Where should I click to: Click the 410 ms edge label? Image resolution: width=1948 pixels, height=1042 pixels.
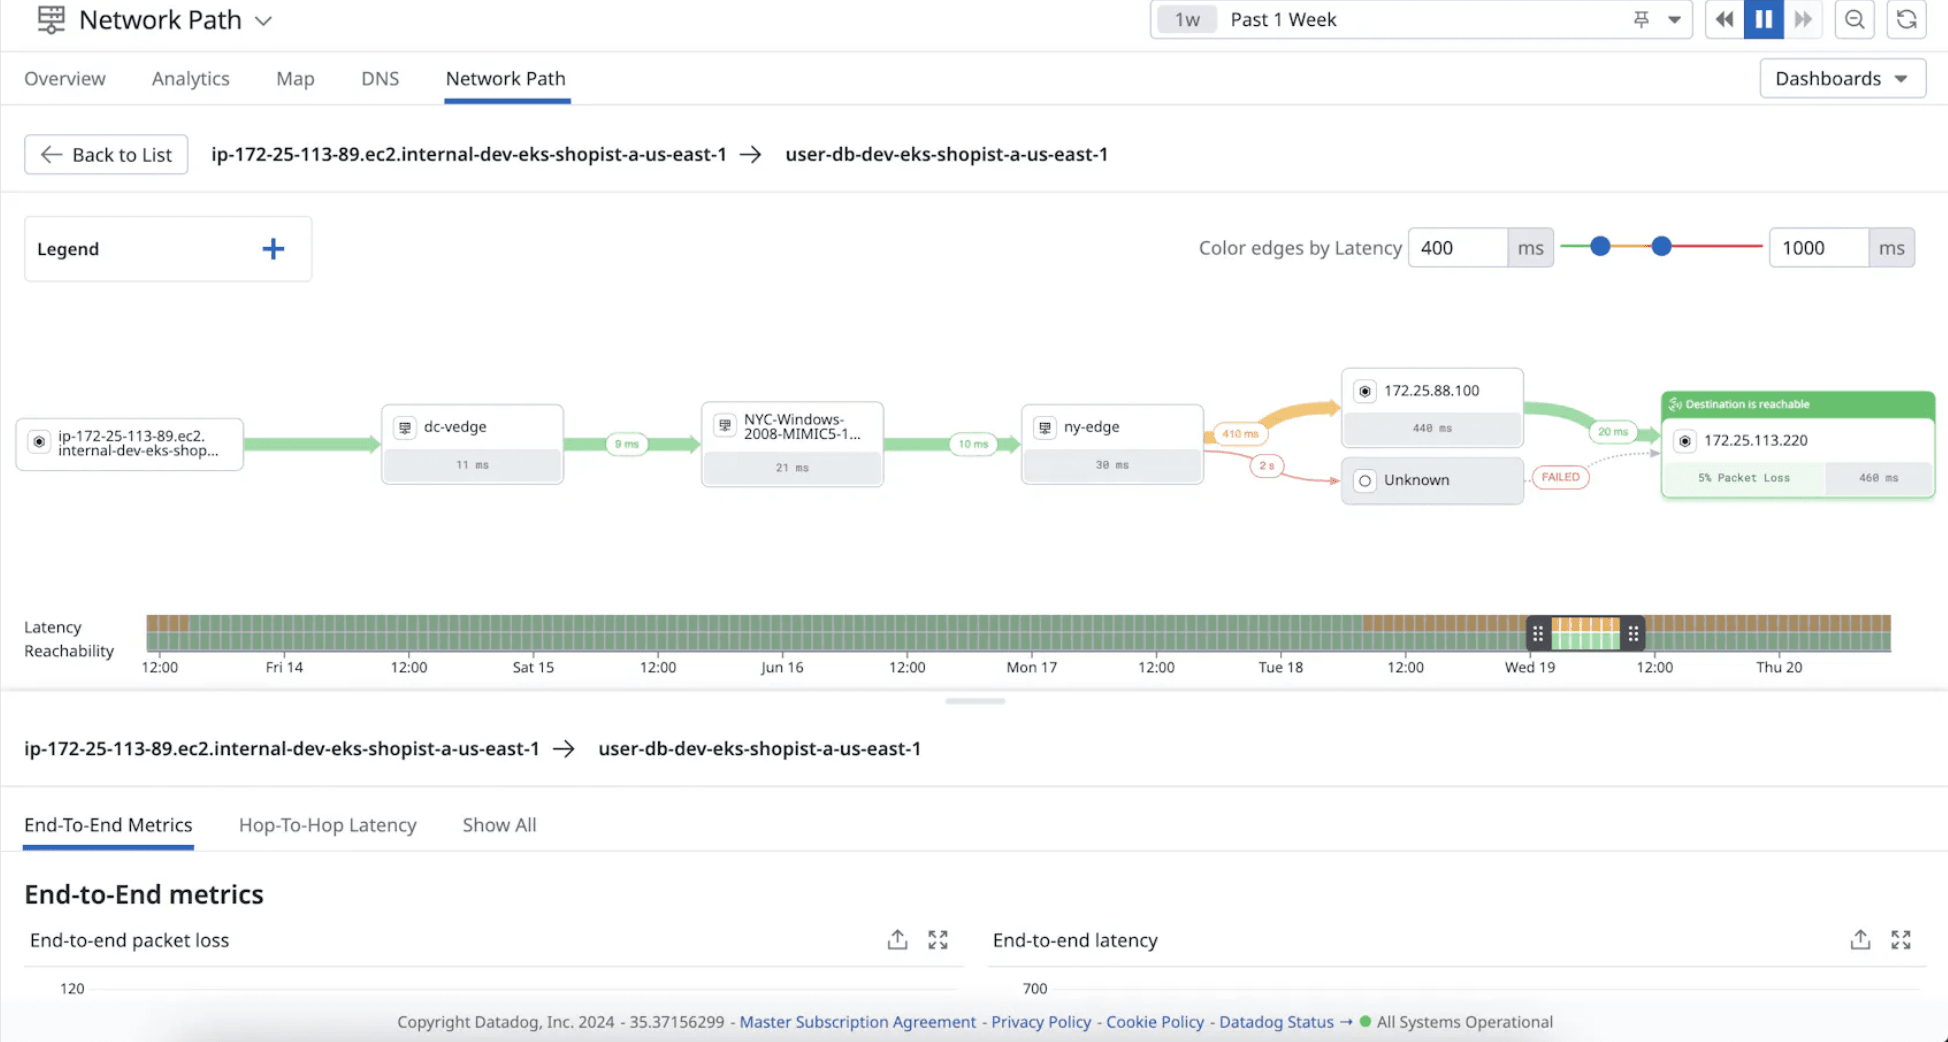point(1240,434)
